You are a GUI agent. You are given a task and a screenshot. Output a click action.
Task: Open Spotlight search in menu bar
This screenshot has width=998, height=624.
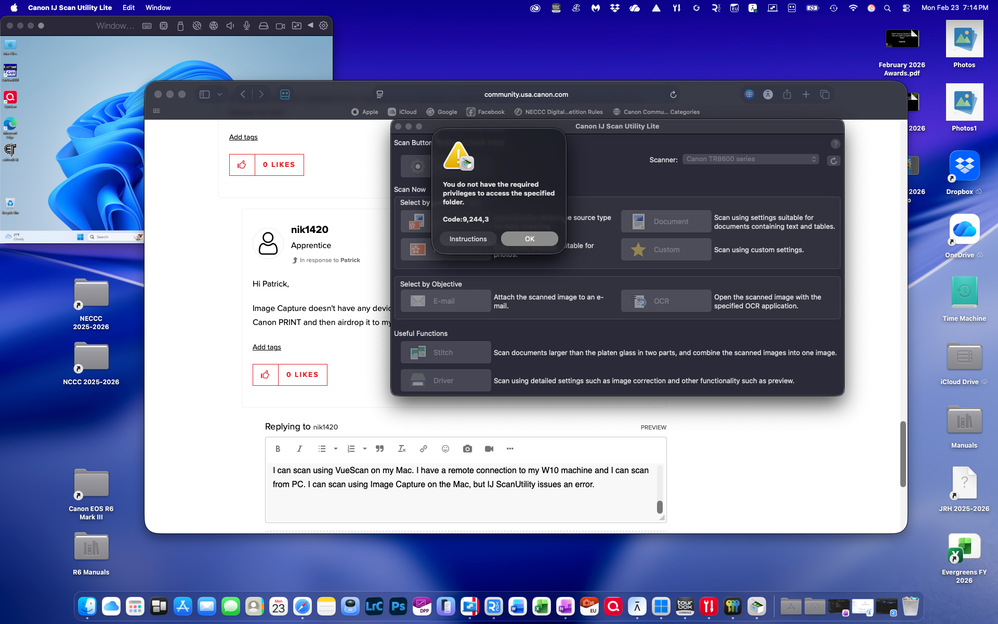[x=887, y=8]
